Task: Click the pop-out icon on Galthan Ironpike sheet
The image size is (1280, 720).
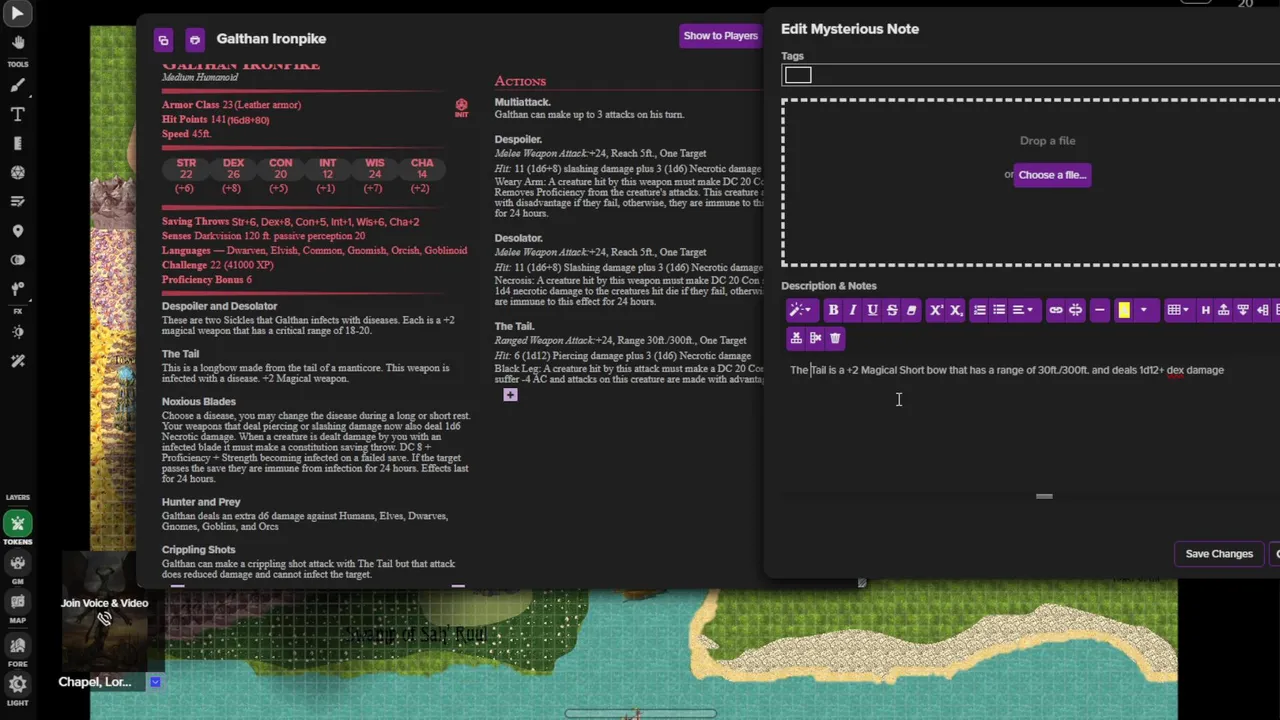Action: click(163, 40)
